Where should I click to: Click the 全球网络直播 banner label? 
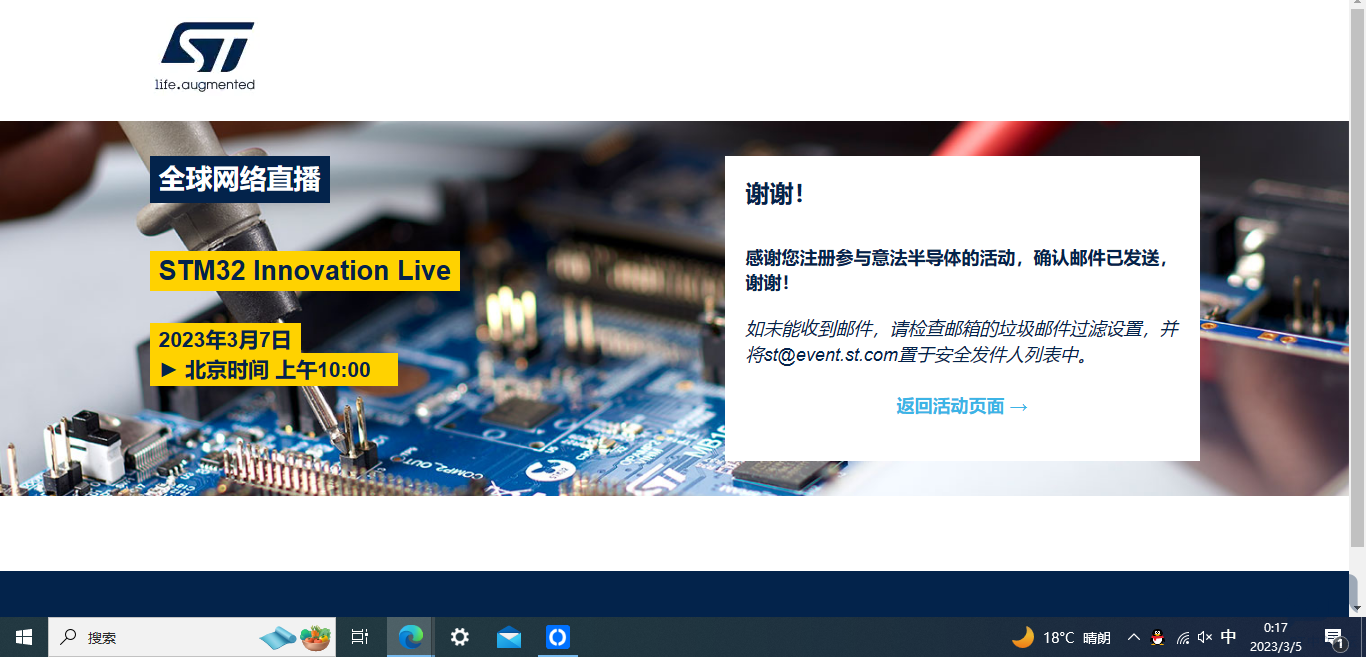pos(240,179)
